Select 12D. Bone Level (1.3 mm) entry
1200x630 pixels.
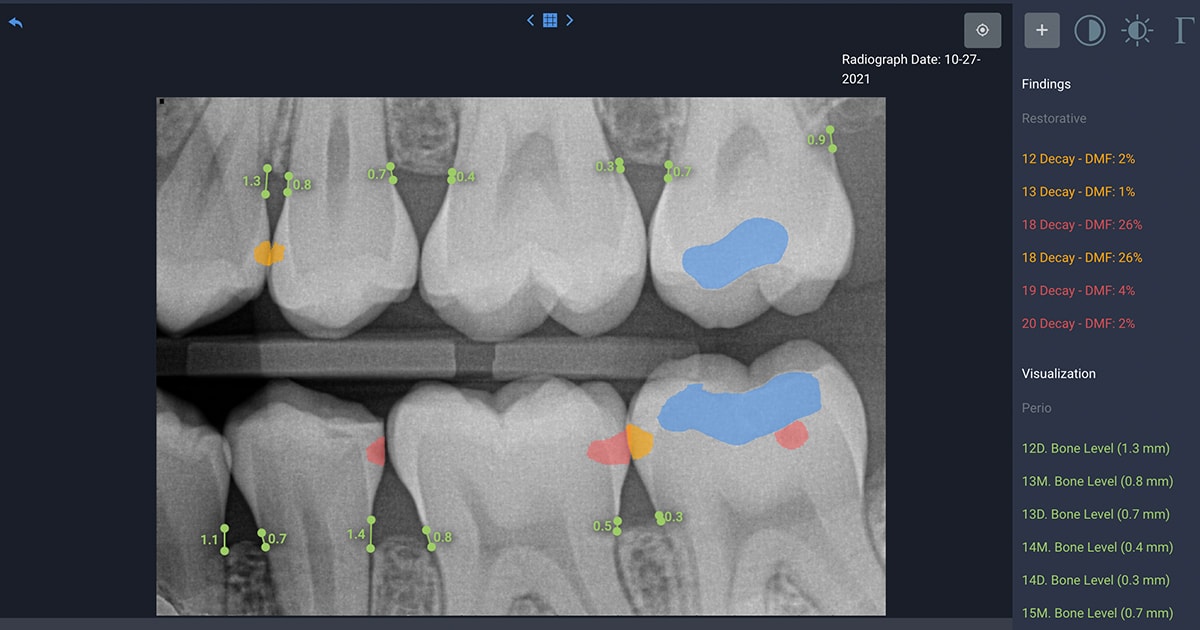pyautogui.click(x=1095, y=449)
